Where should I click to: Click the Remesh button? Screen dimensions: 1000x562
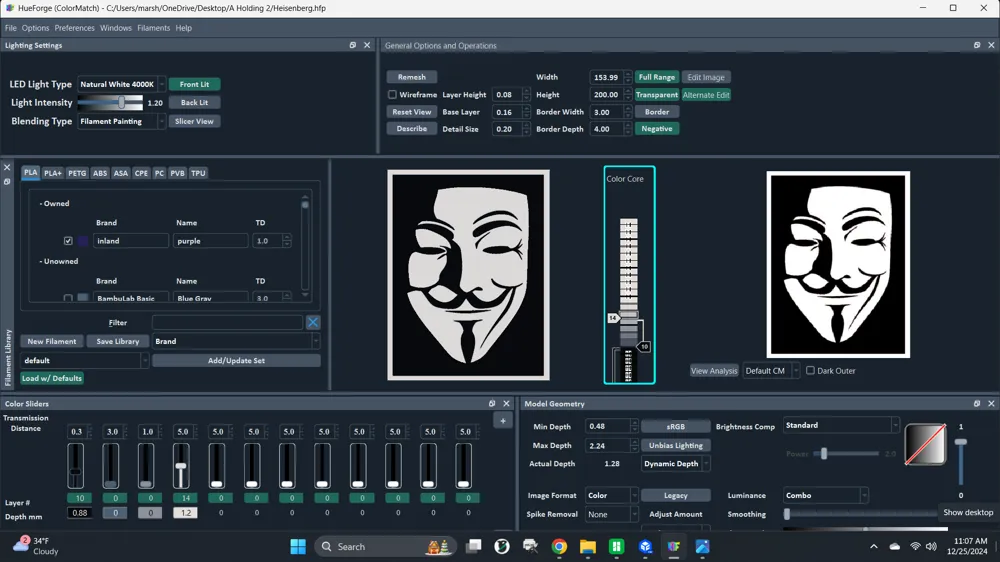[x=412, y=77]
